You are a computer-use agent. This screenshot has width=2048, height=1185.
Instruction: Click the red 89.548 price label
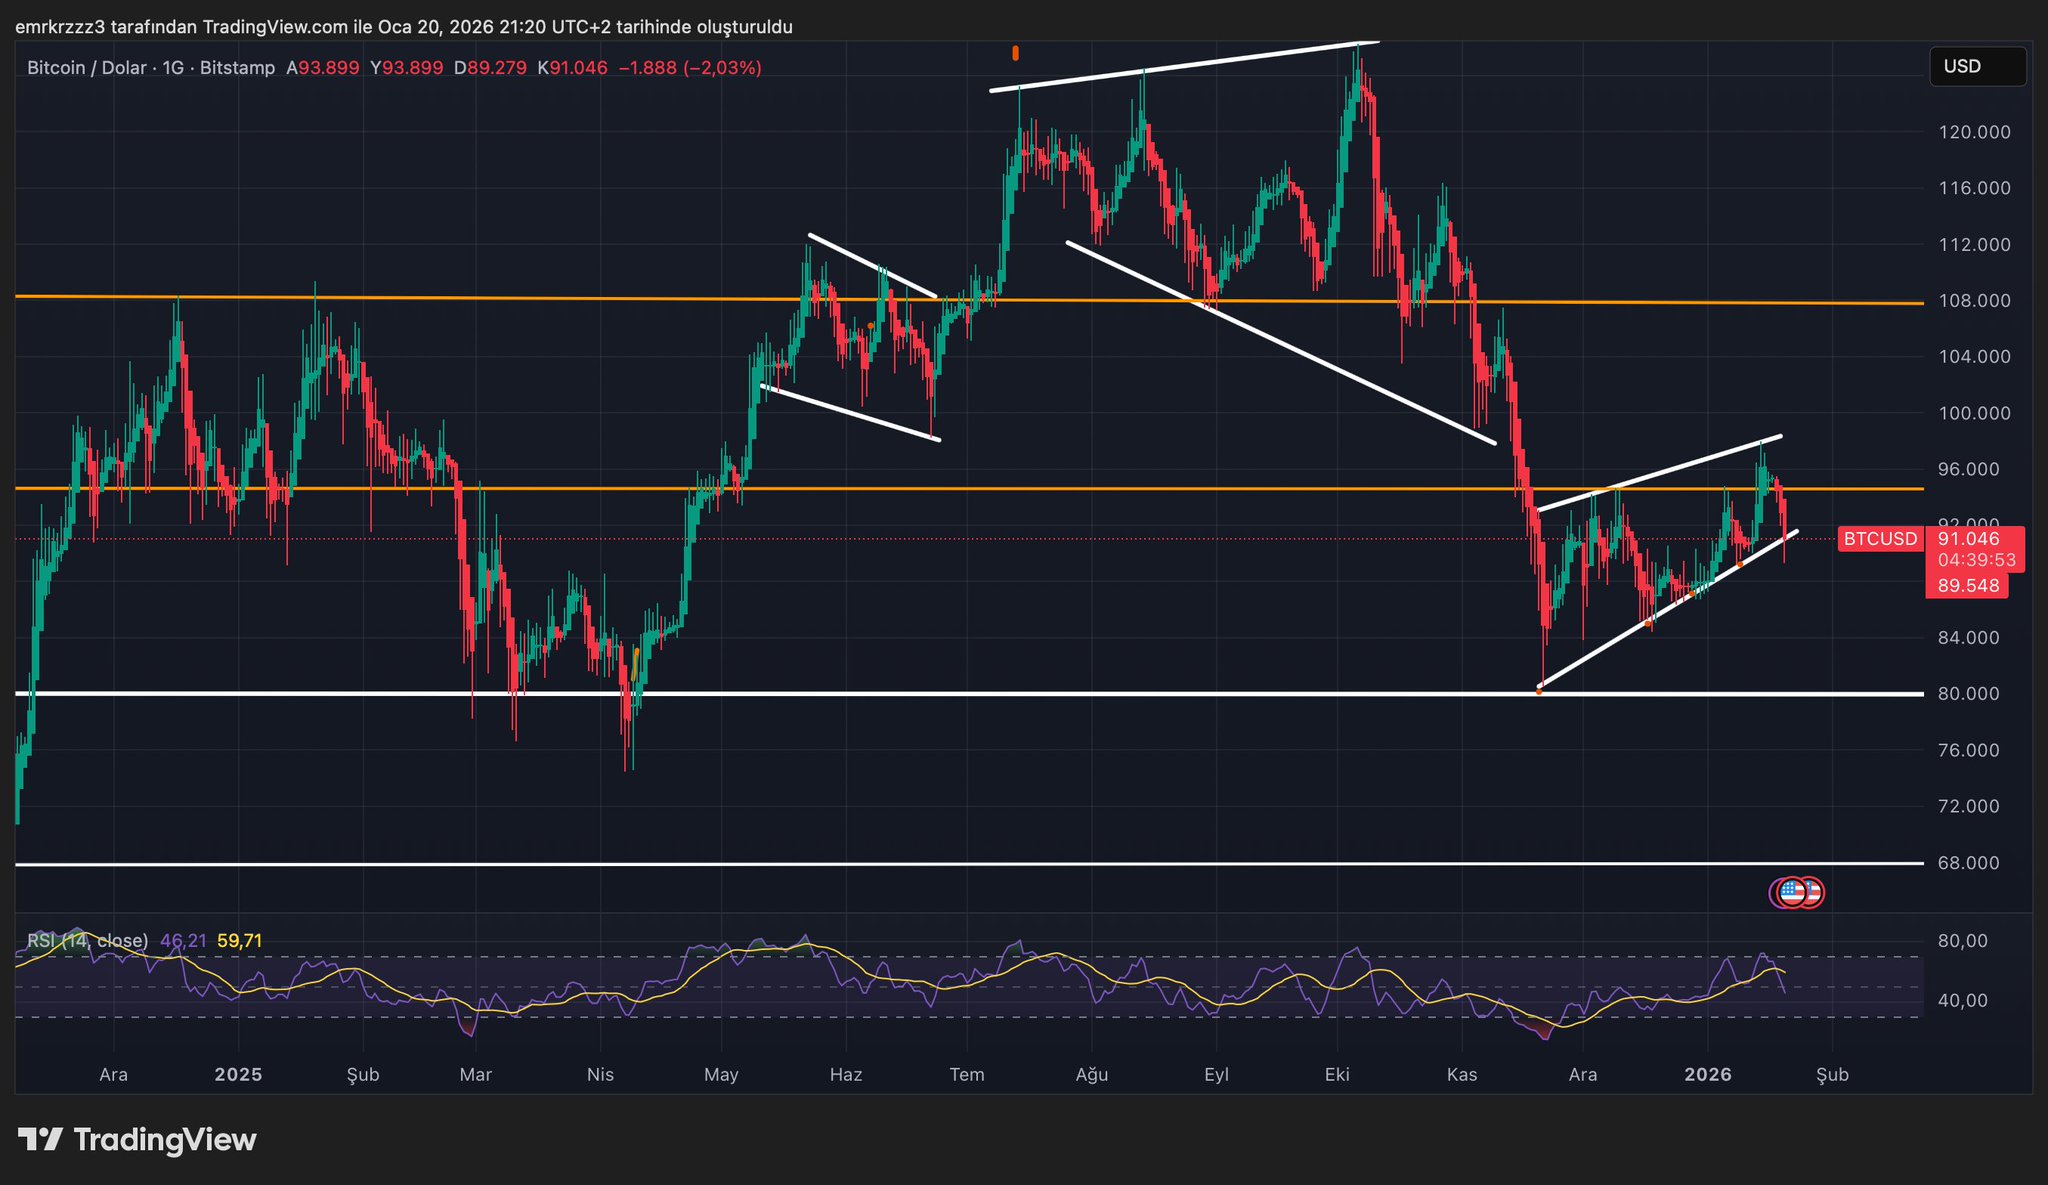click(1967, 586)
